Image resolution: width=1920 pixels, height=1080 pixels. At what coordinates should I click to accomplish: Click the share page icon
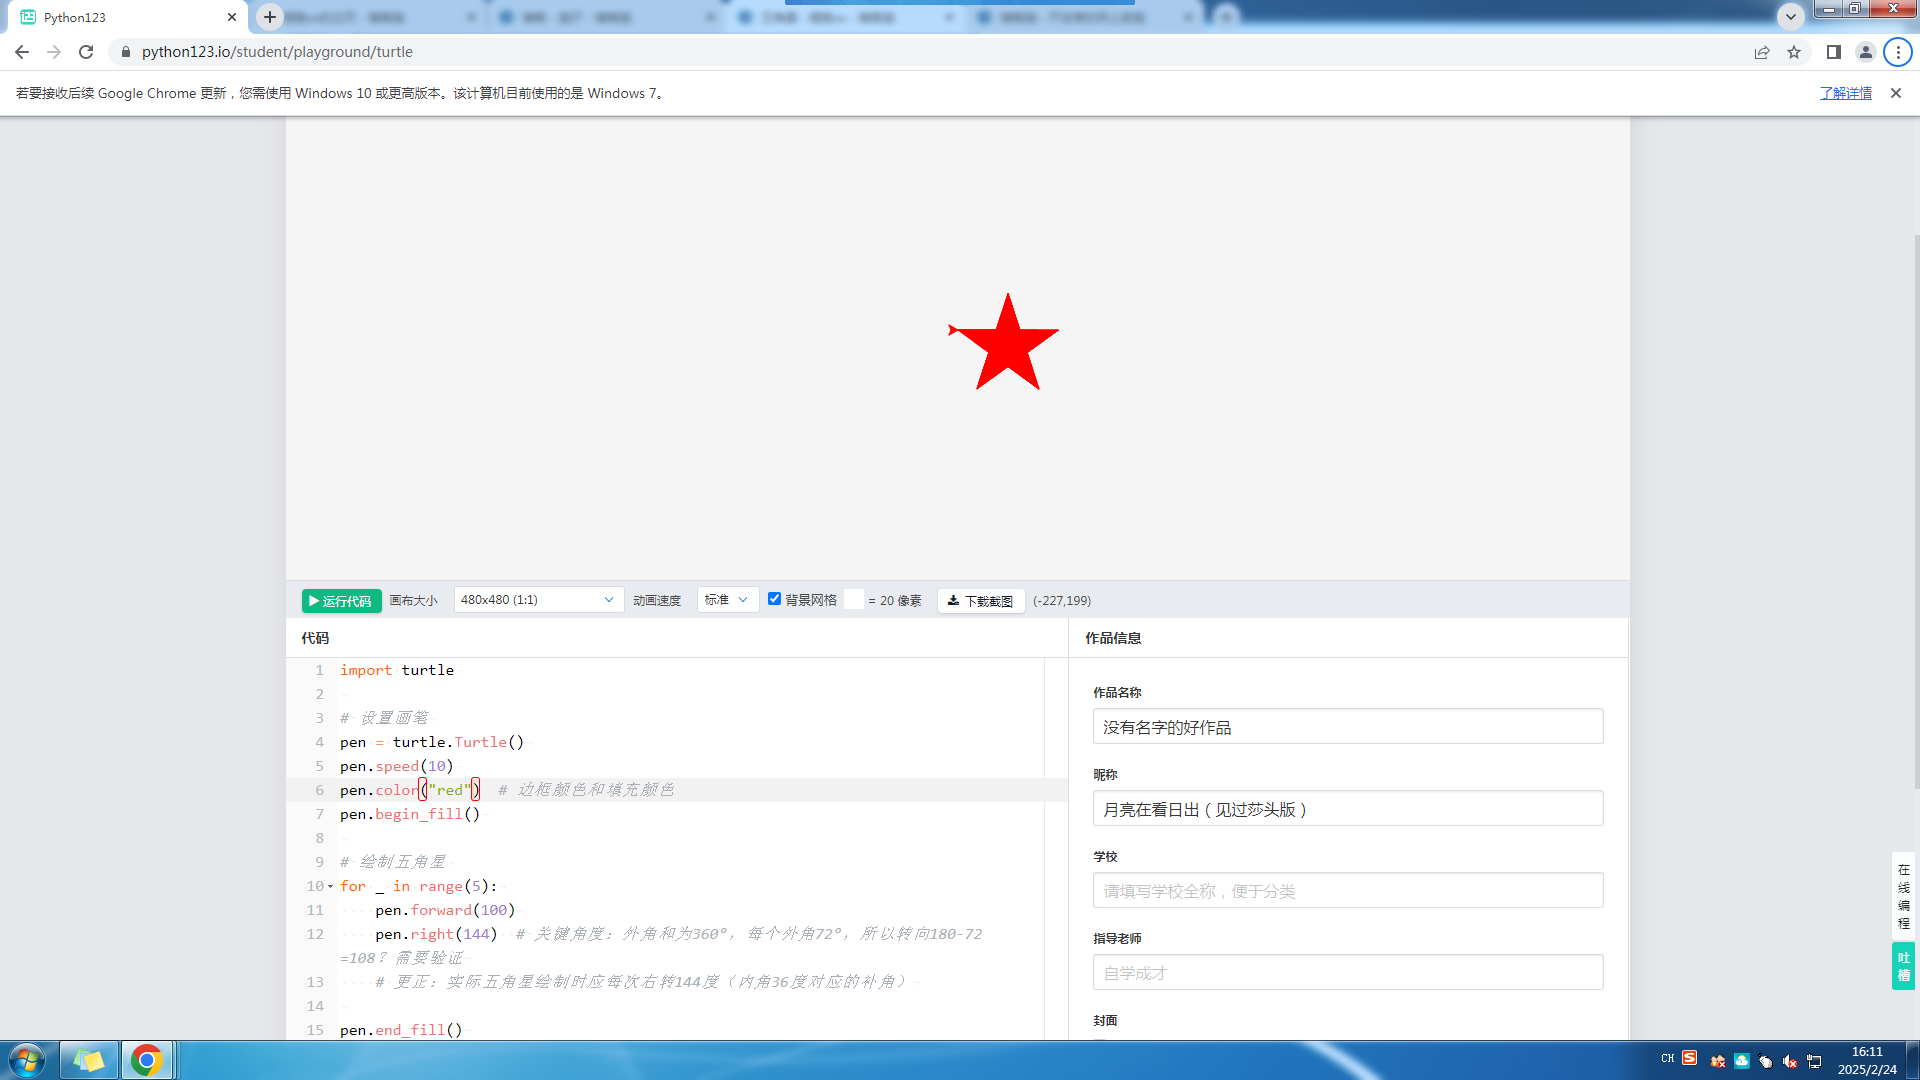pyautogui.click(x=1762, y=52)
